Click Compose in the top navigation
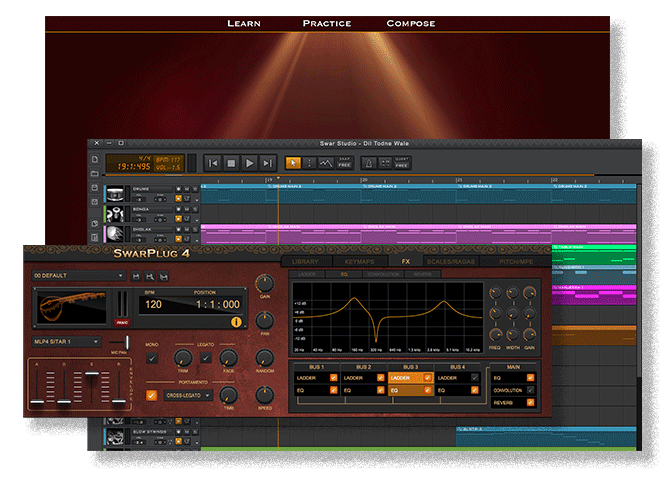Image resolution: width=668 pixels, height=490 pixels. tap(411, 23)
